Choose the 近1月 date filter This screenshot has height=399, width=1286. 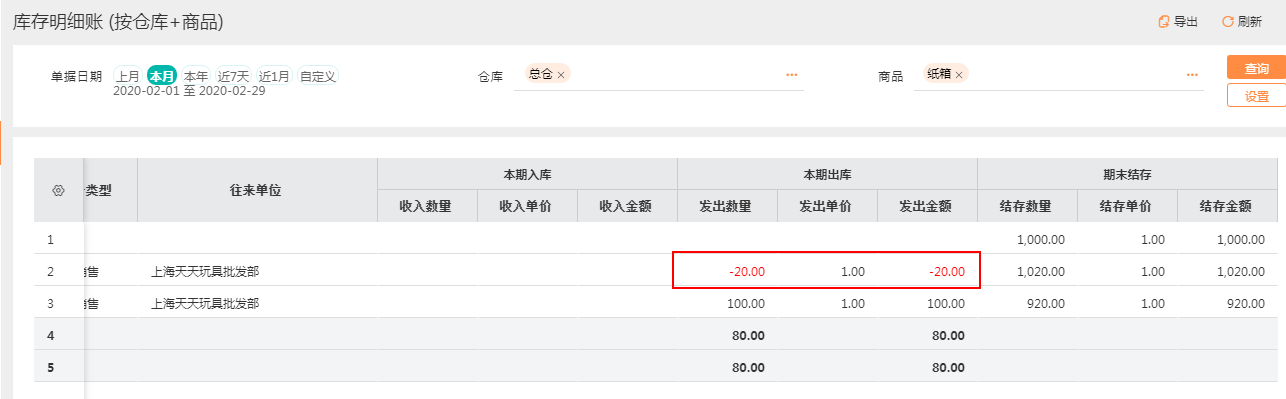[x=275, y=75]
